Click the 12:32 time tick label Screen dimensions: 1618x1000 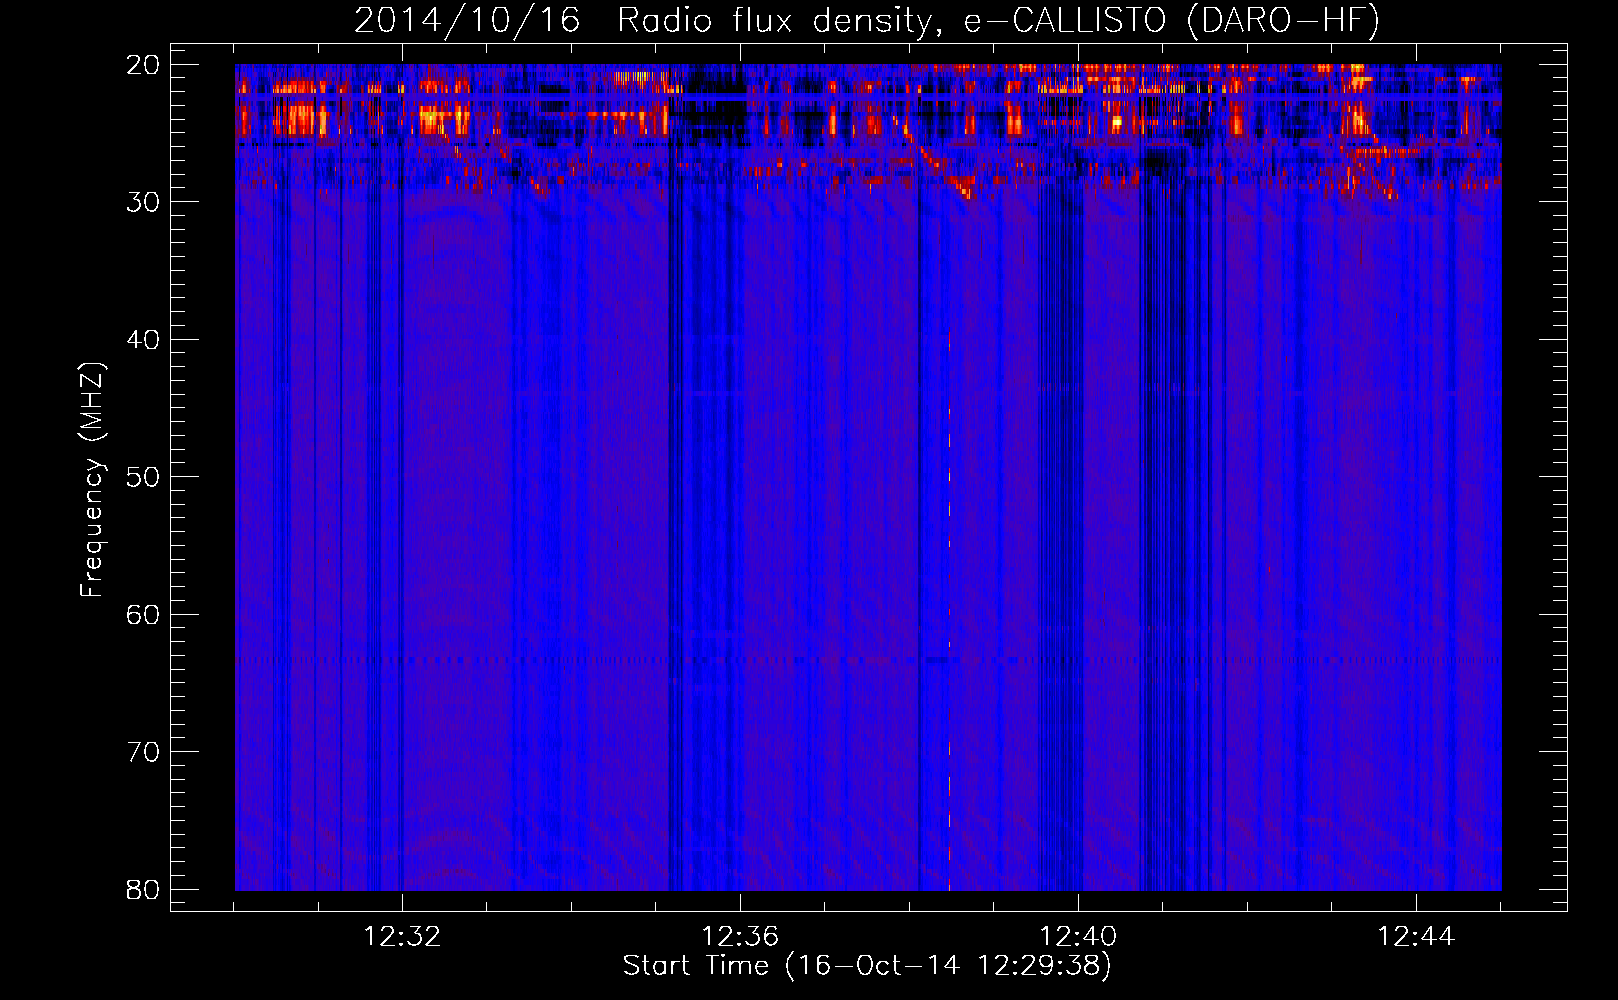(x=402, y=937)
